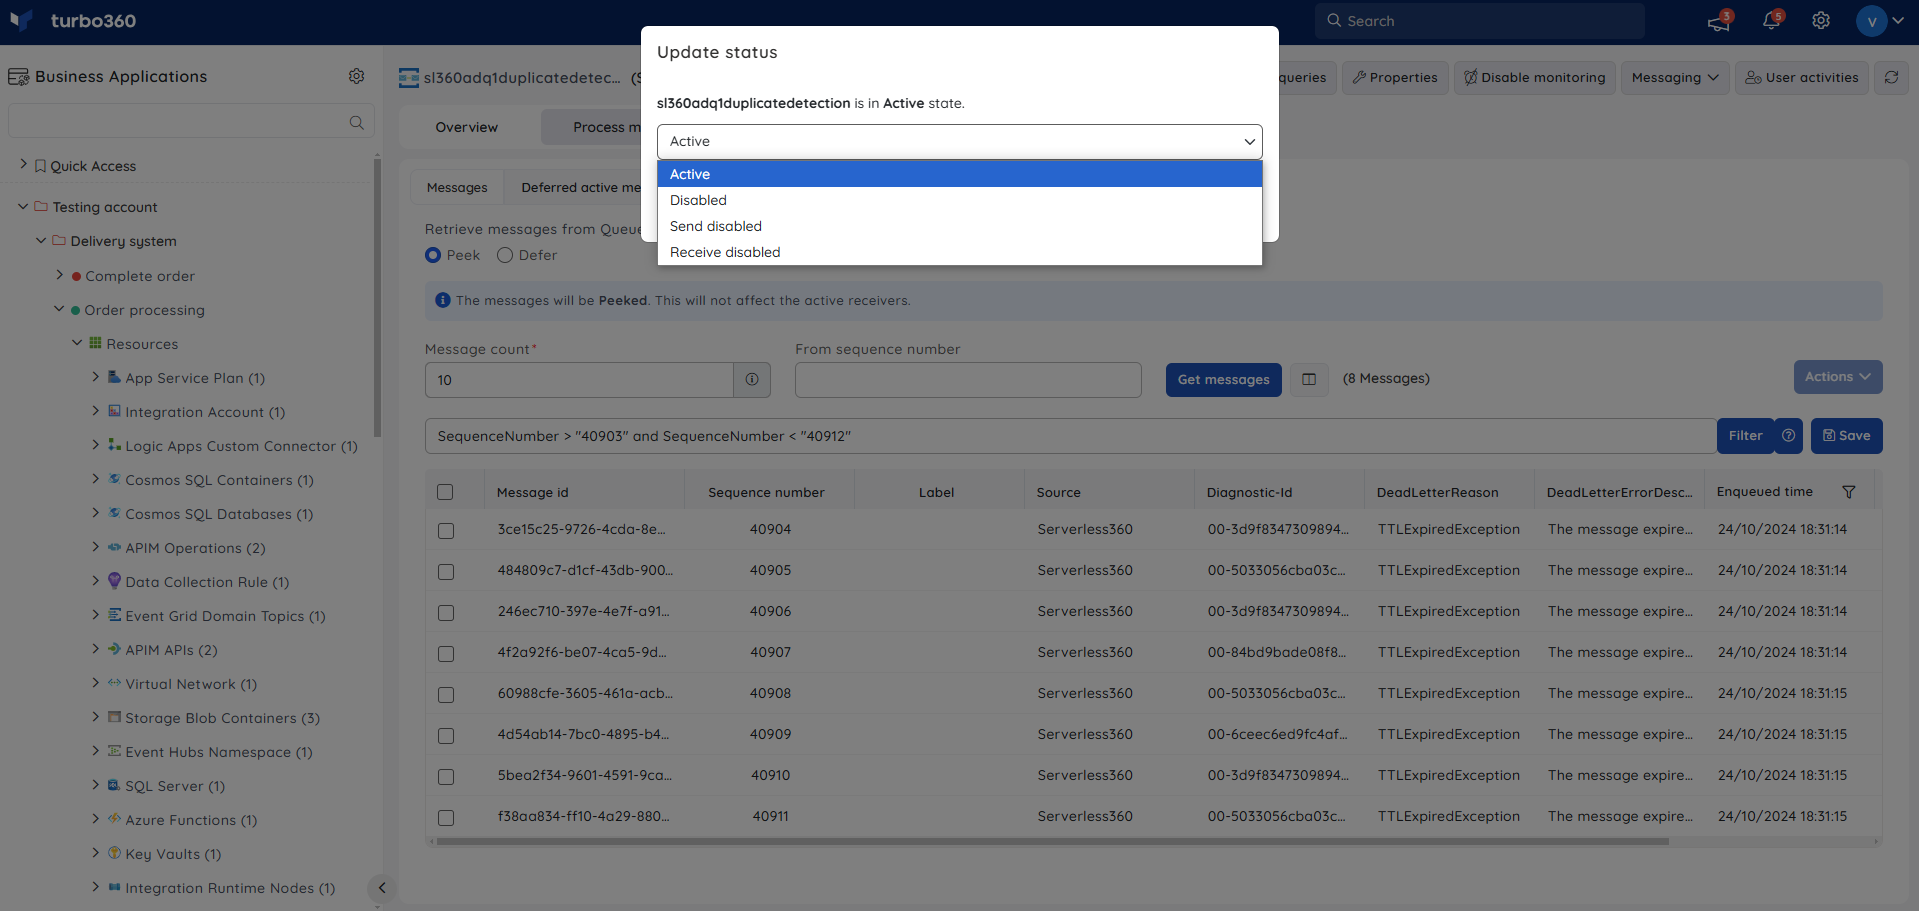Click the App Service Plan icon

[114, 377]
